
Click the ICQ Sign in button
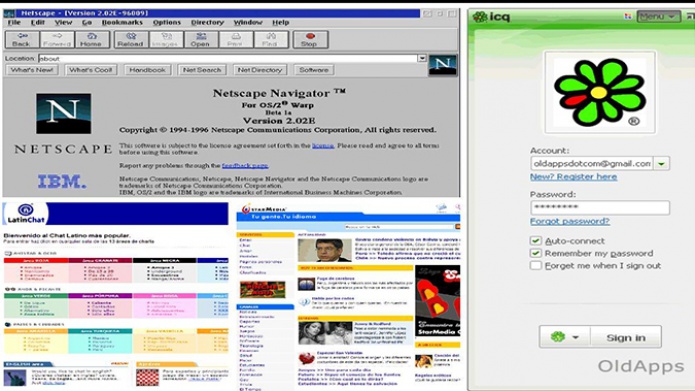coord(626,337)
